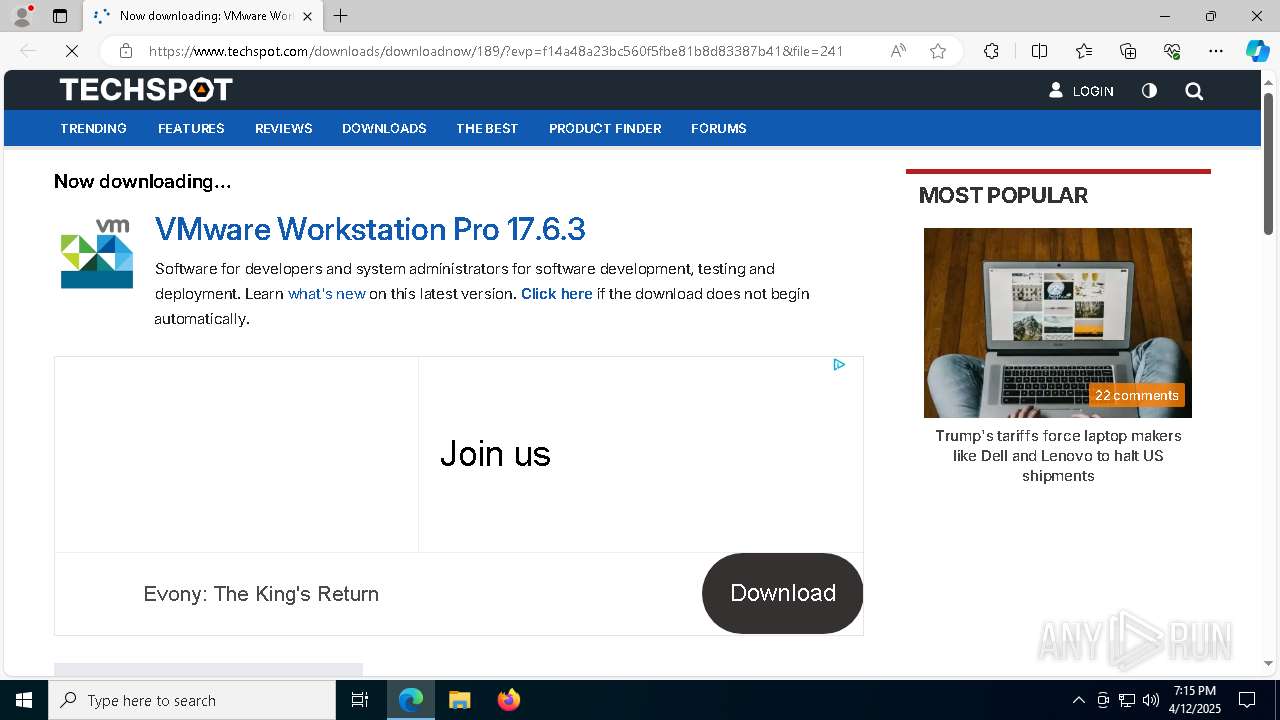Open TechSpot site search
1280x720 pixels.
click(x=1194, y=91)
